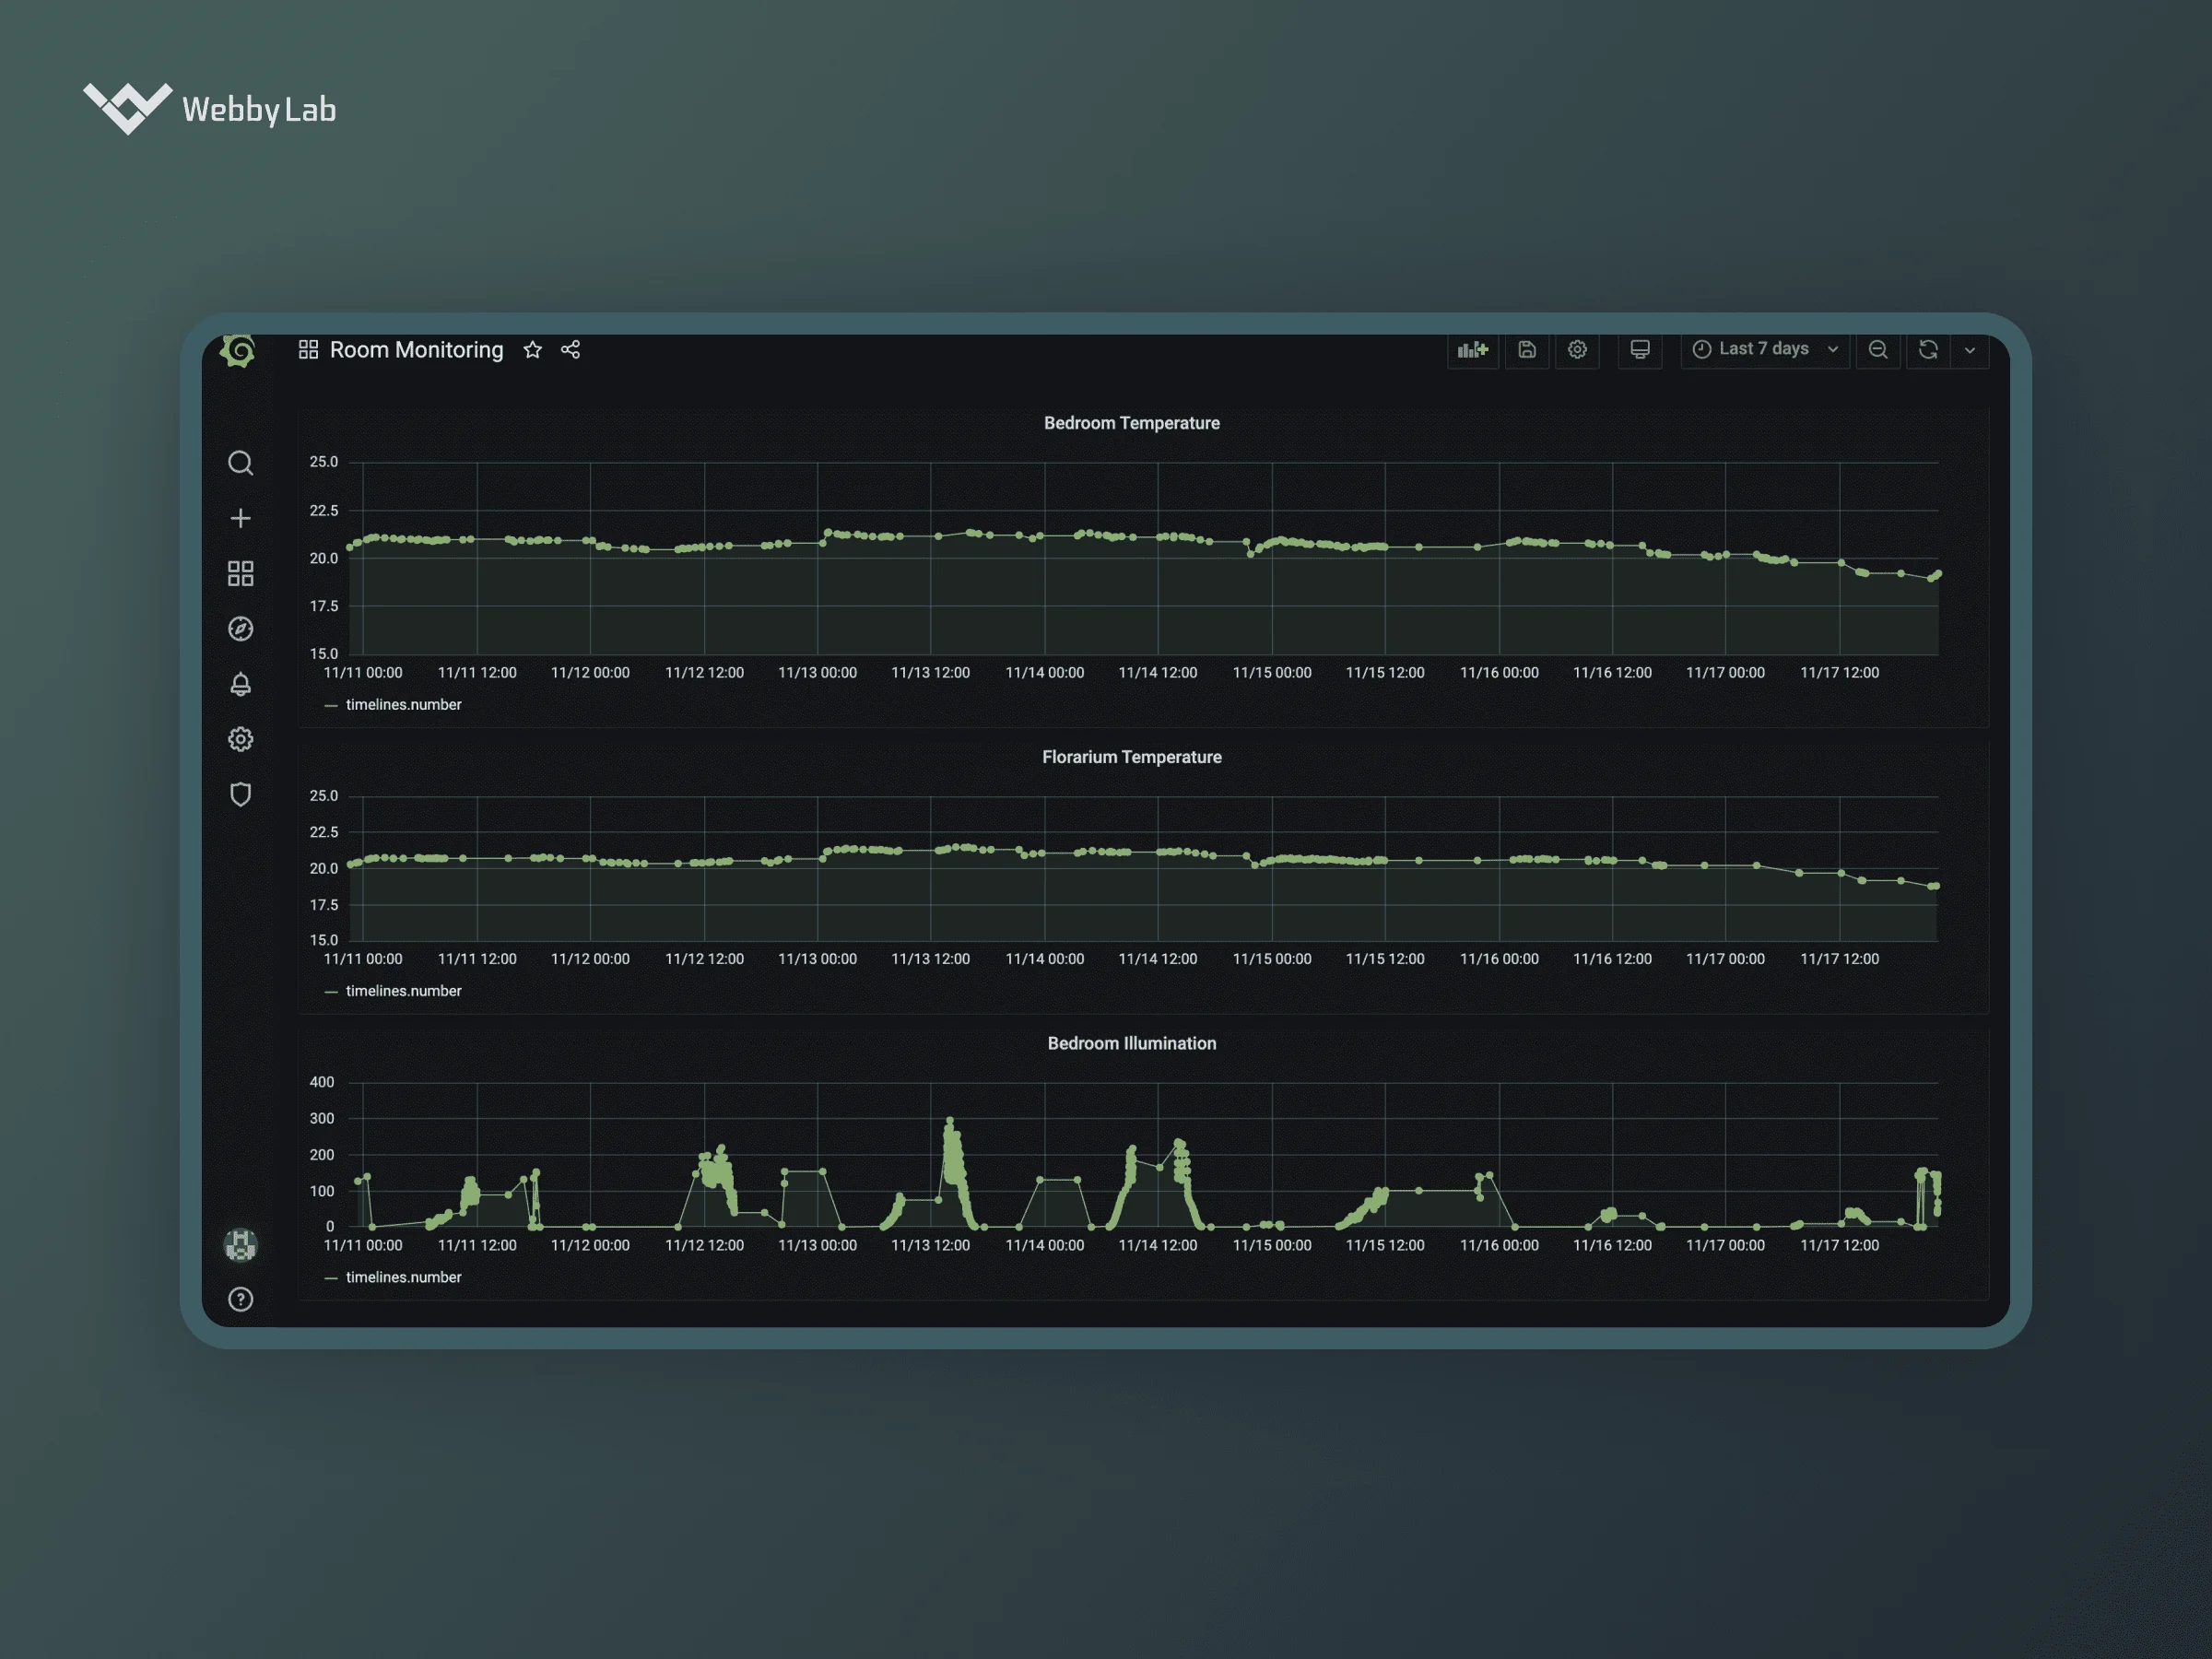The height and width of the screenshot is (1659, 2212).
Task: Star the Room Monitoring dashboard
Action: pos(533,350)
